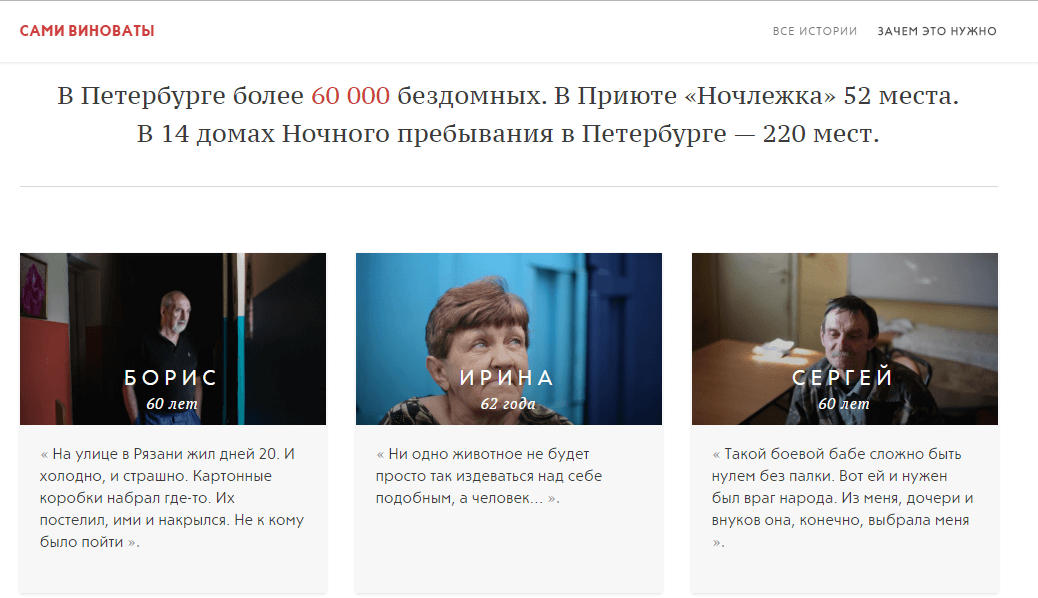The image size is (1038, 598).
Task: Click the line about 14 домах Ночного пребывания
Action: 508,134
